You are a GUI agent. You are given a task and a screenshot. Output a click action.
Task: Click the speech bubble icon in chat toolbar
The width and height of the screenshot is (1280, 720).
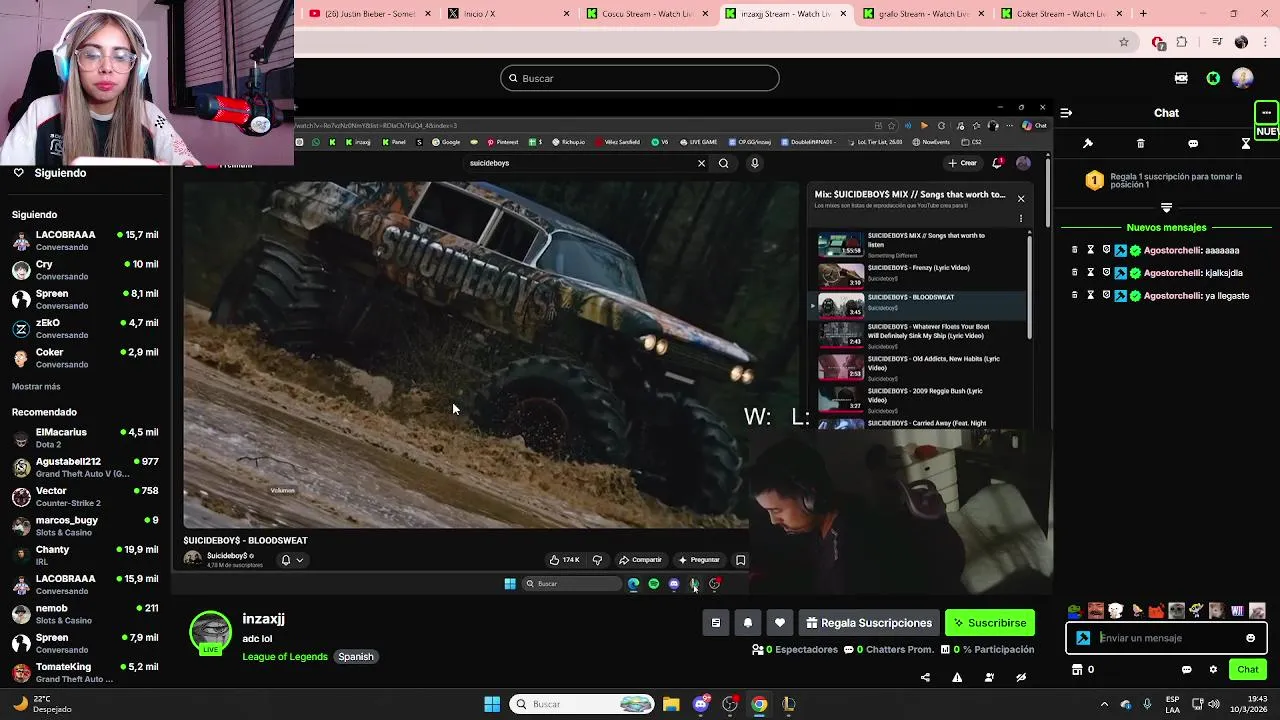1193,144
